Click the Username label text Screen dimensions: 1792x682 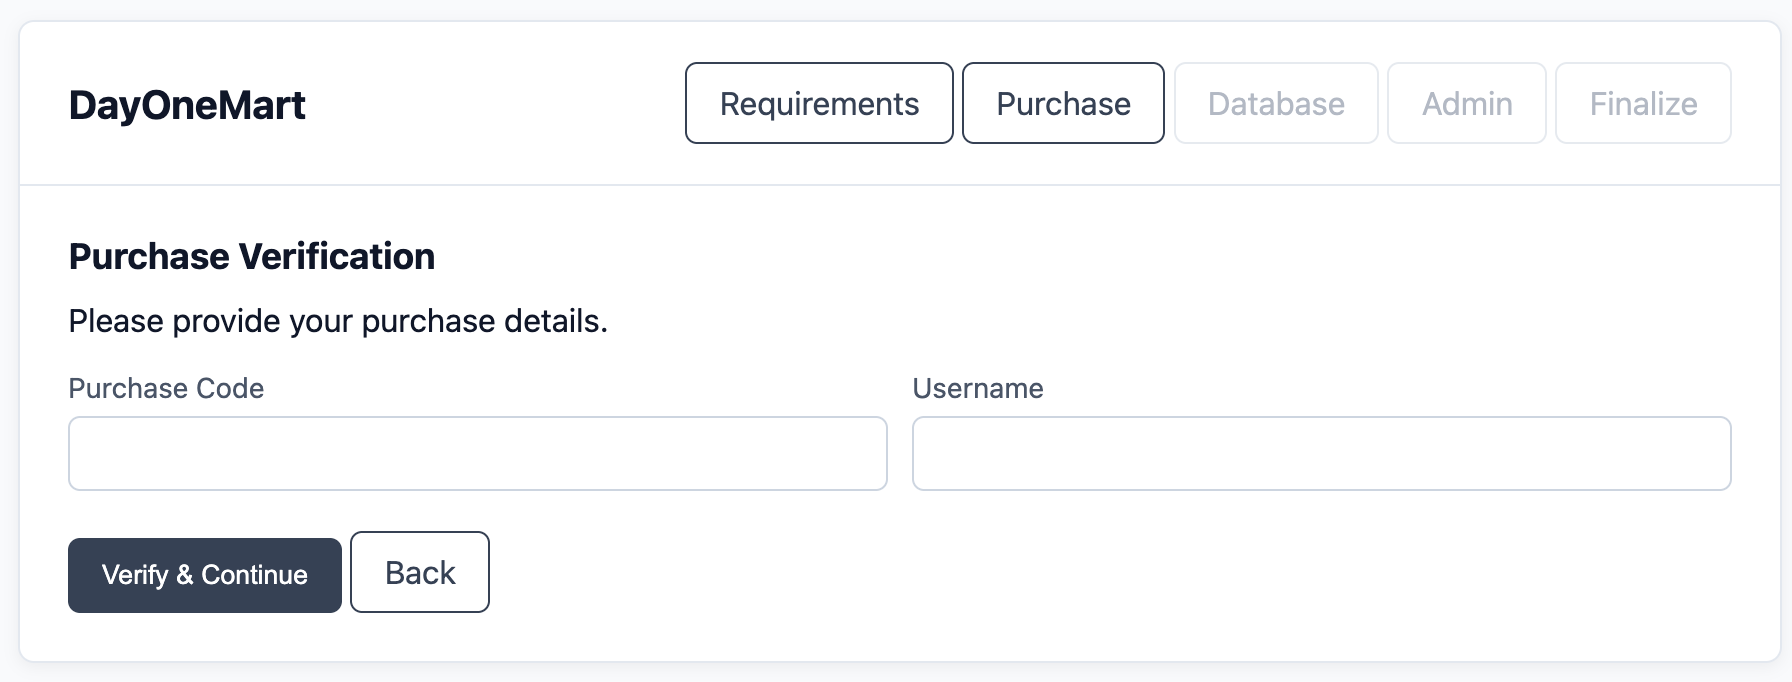[x=978, y=388]
